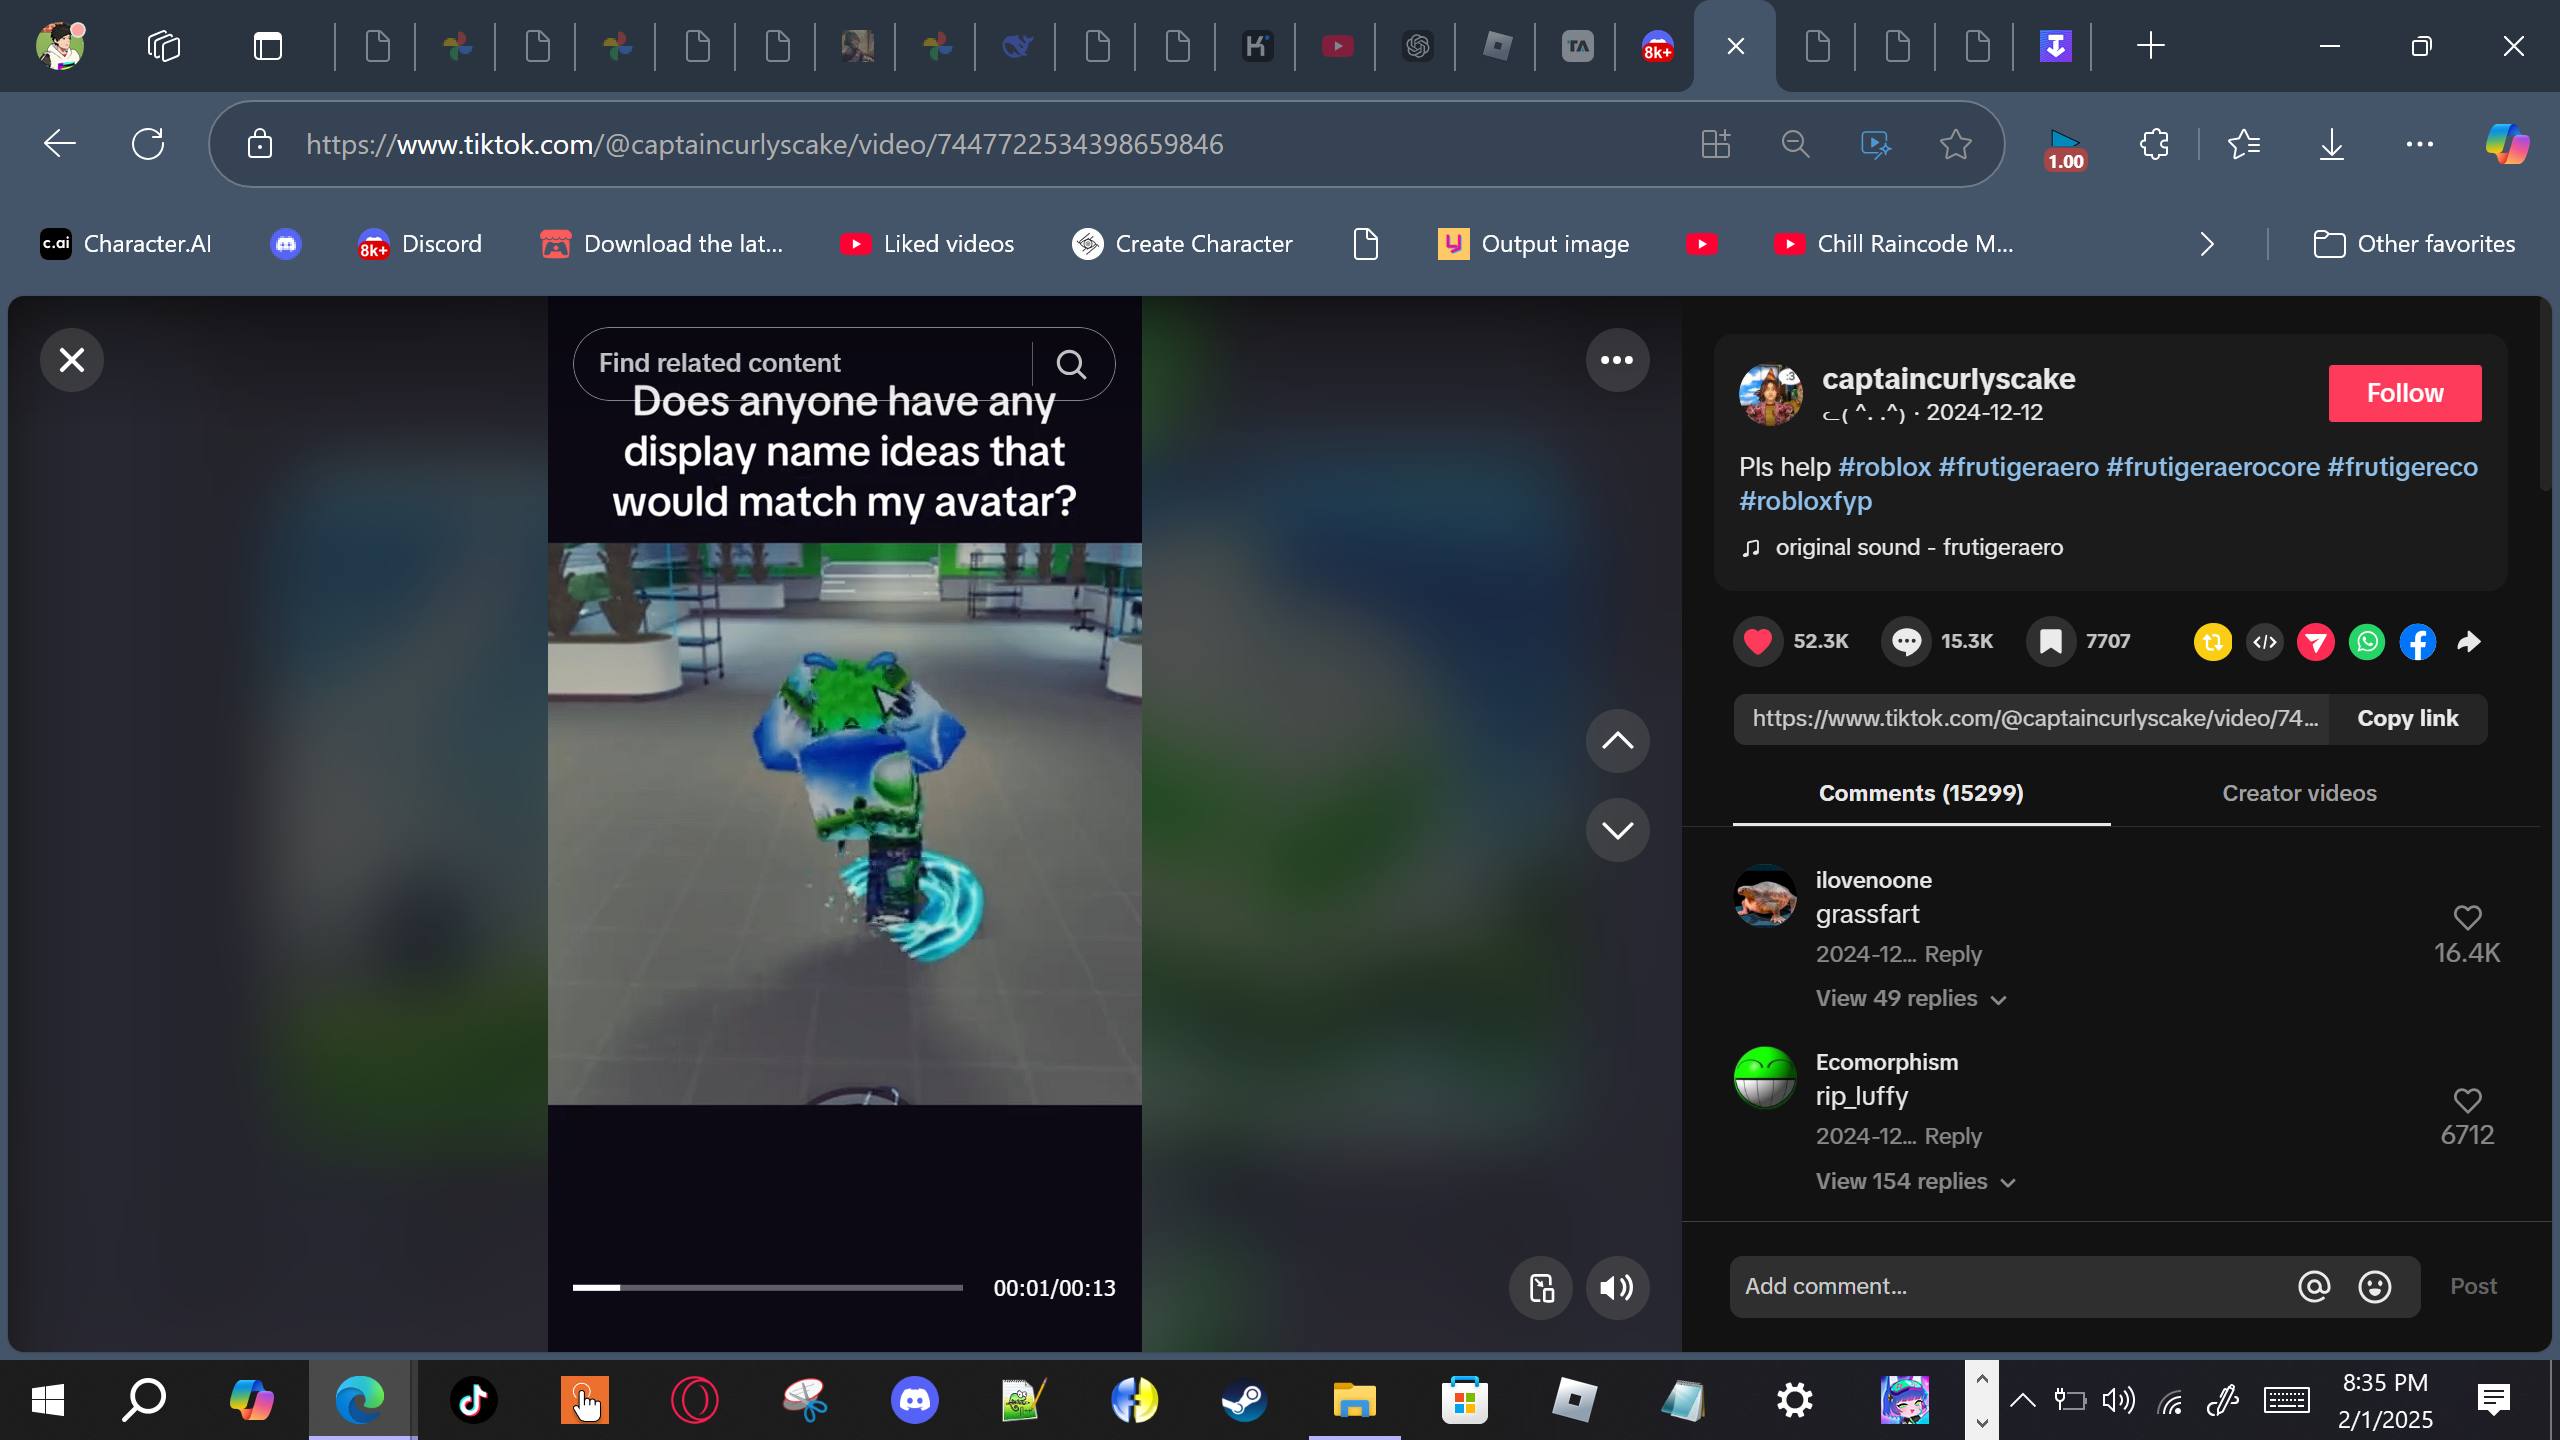Mute the video sound
The width and height of the screenshot is (2560, 1440).
point(1617,1288)
